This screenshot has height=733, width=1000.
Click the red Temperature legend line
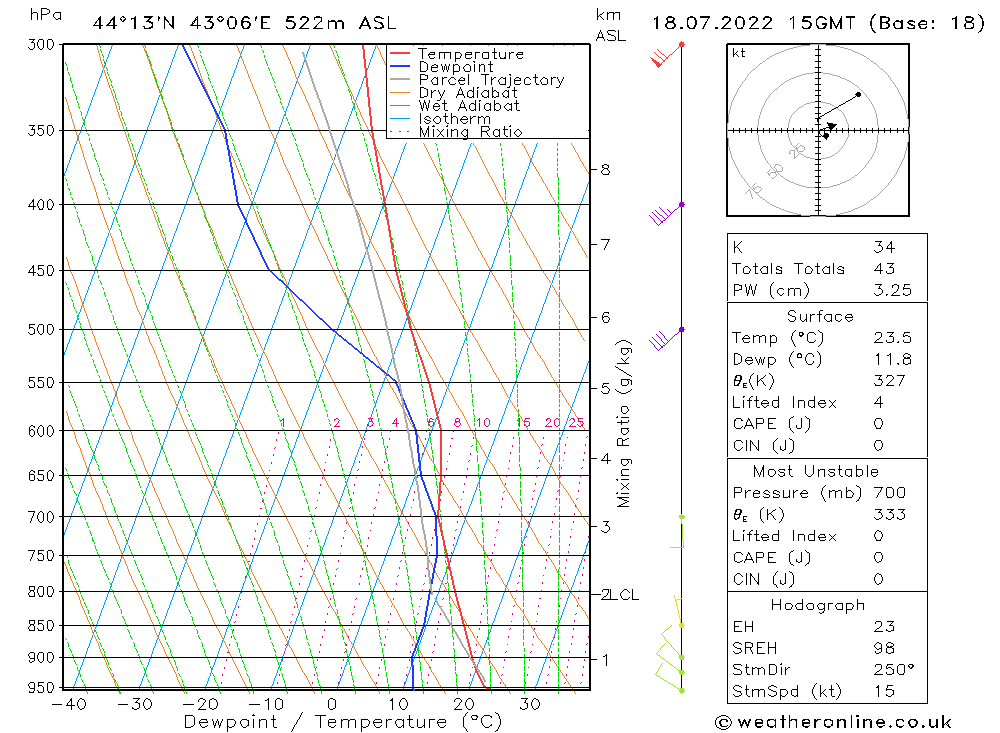tap(400, 54)
